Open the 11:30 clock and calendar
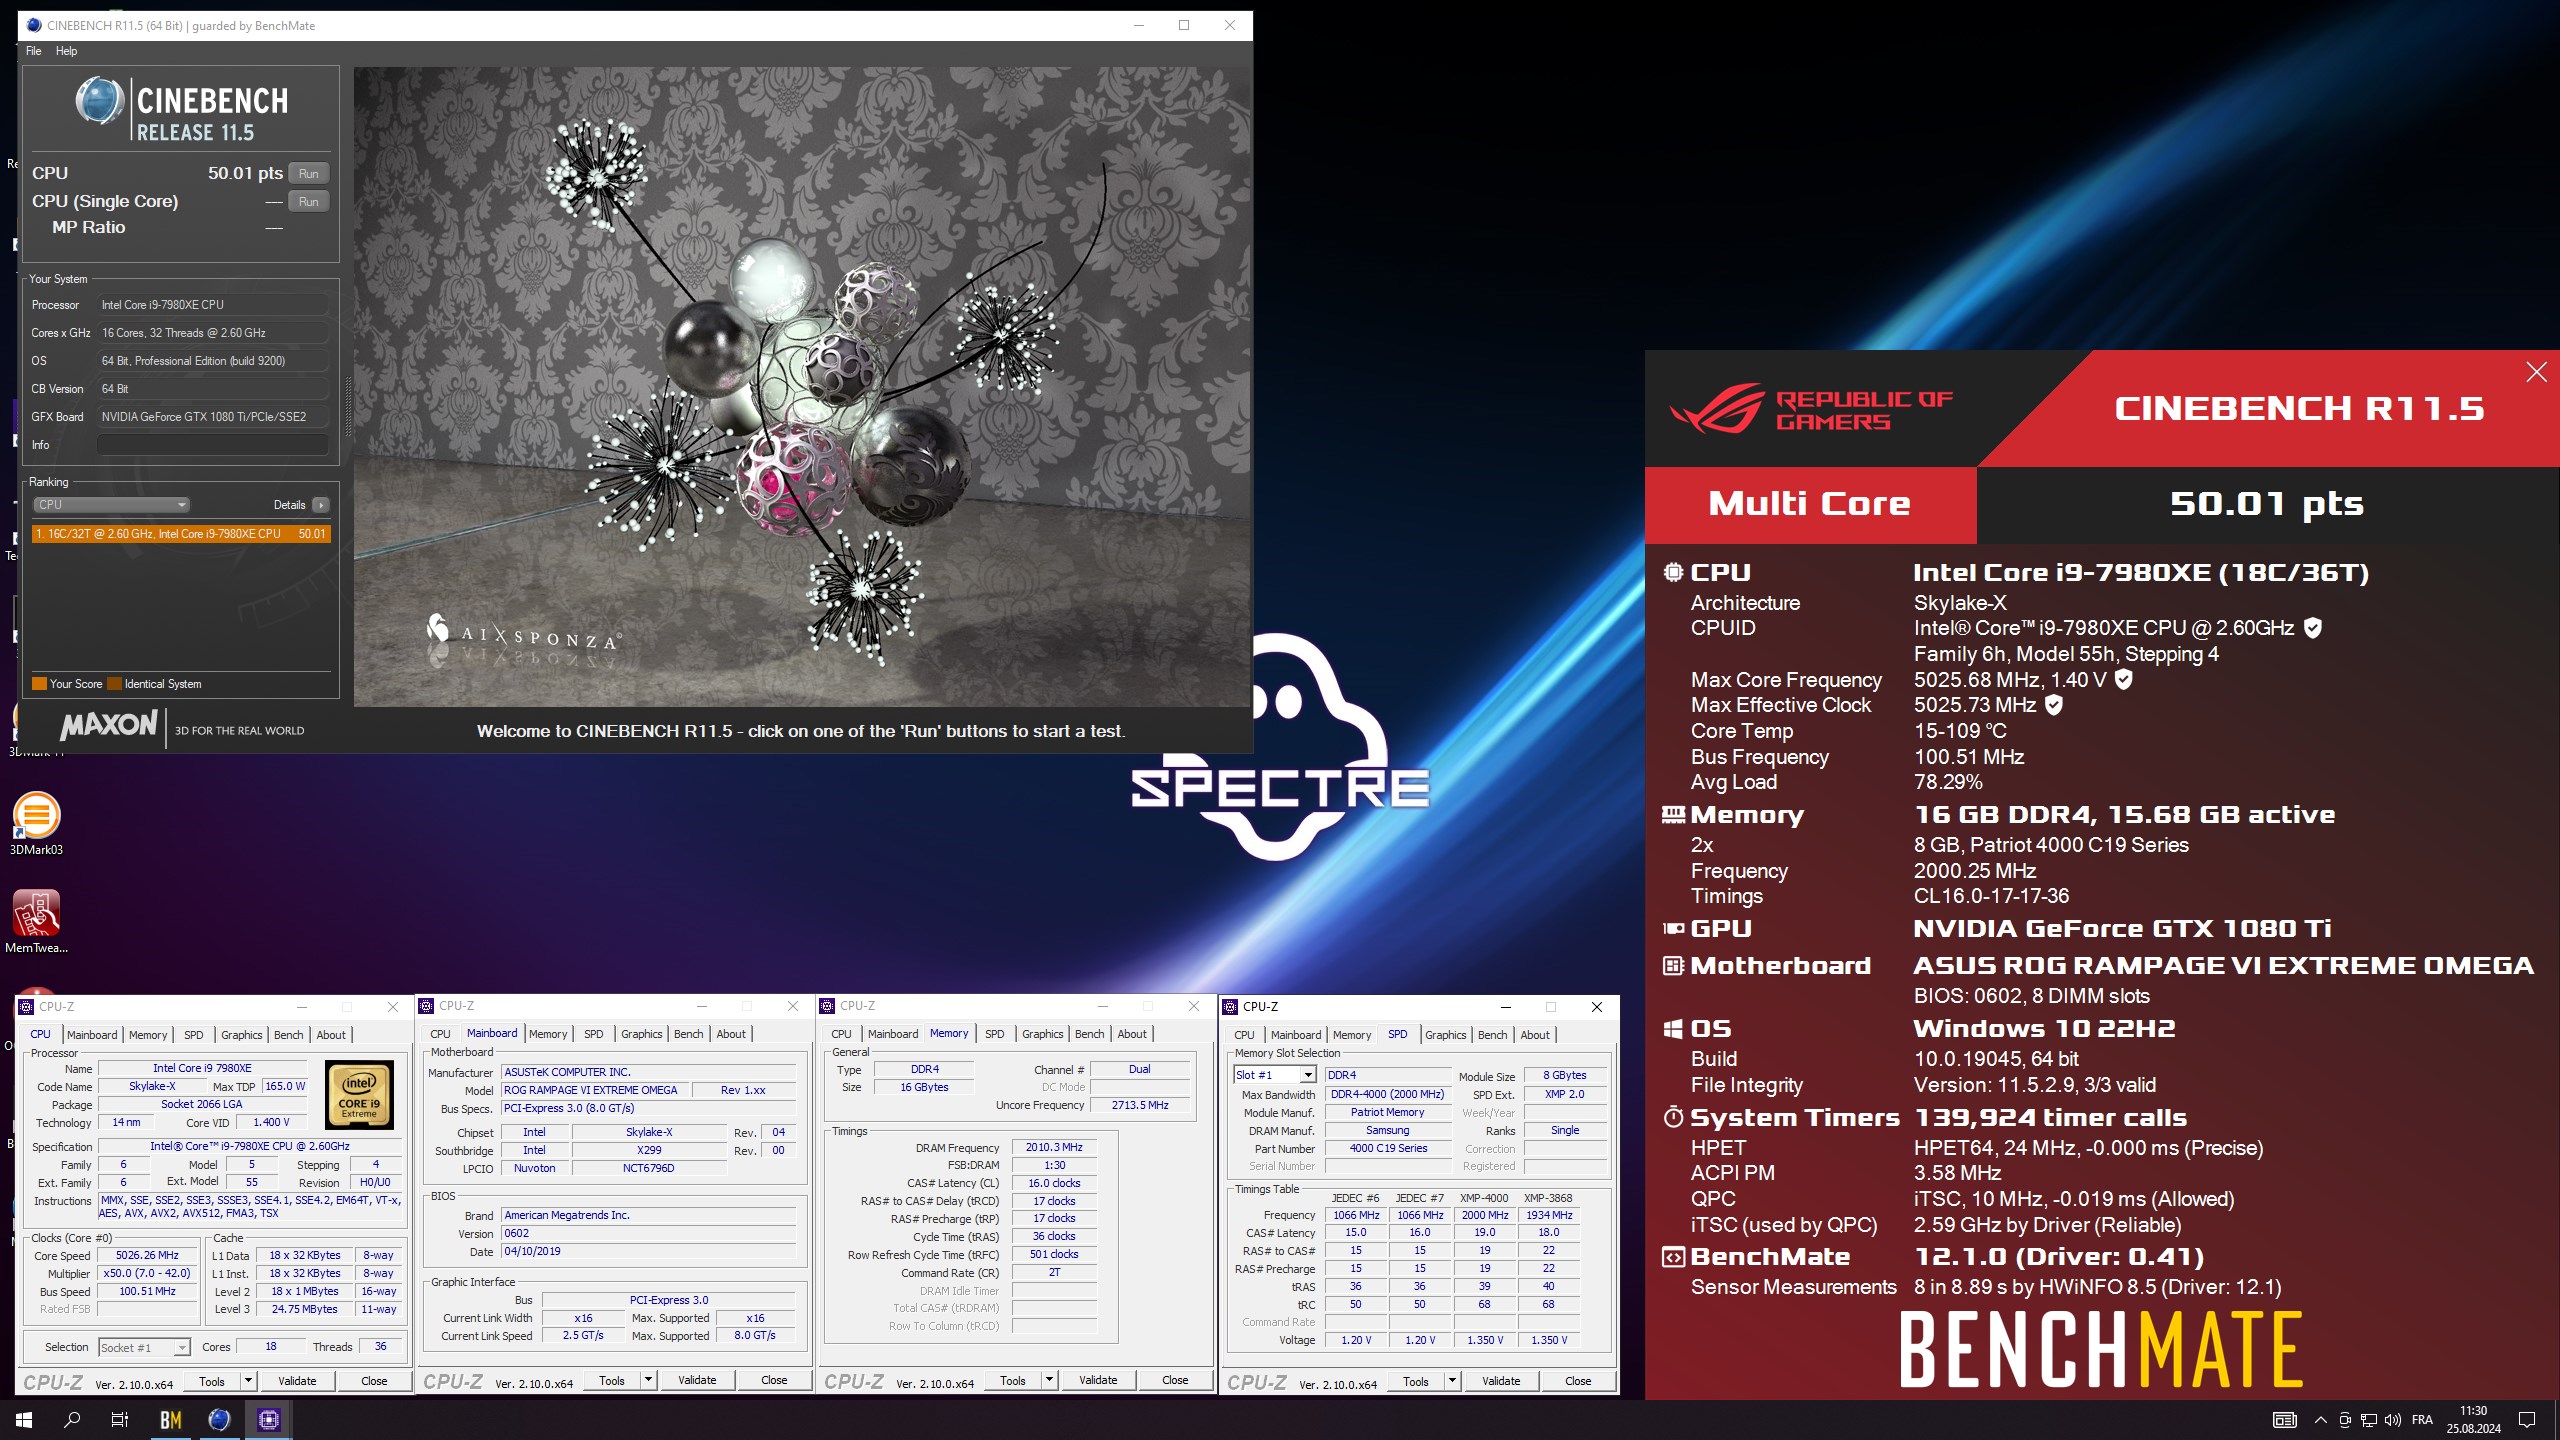Screen dimensions: 2560x1440 (x=2474, y=1420)
